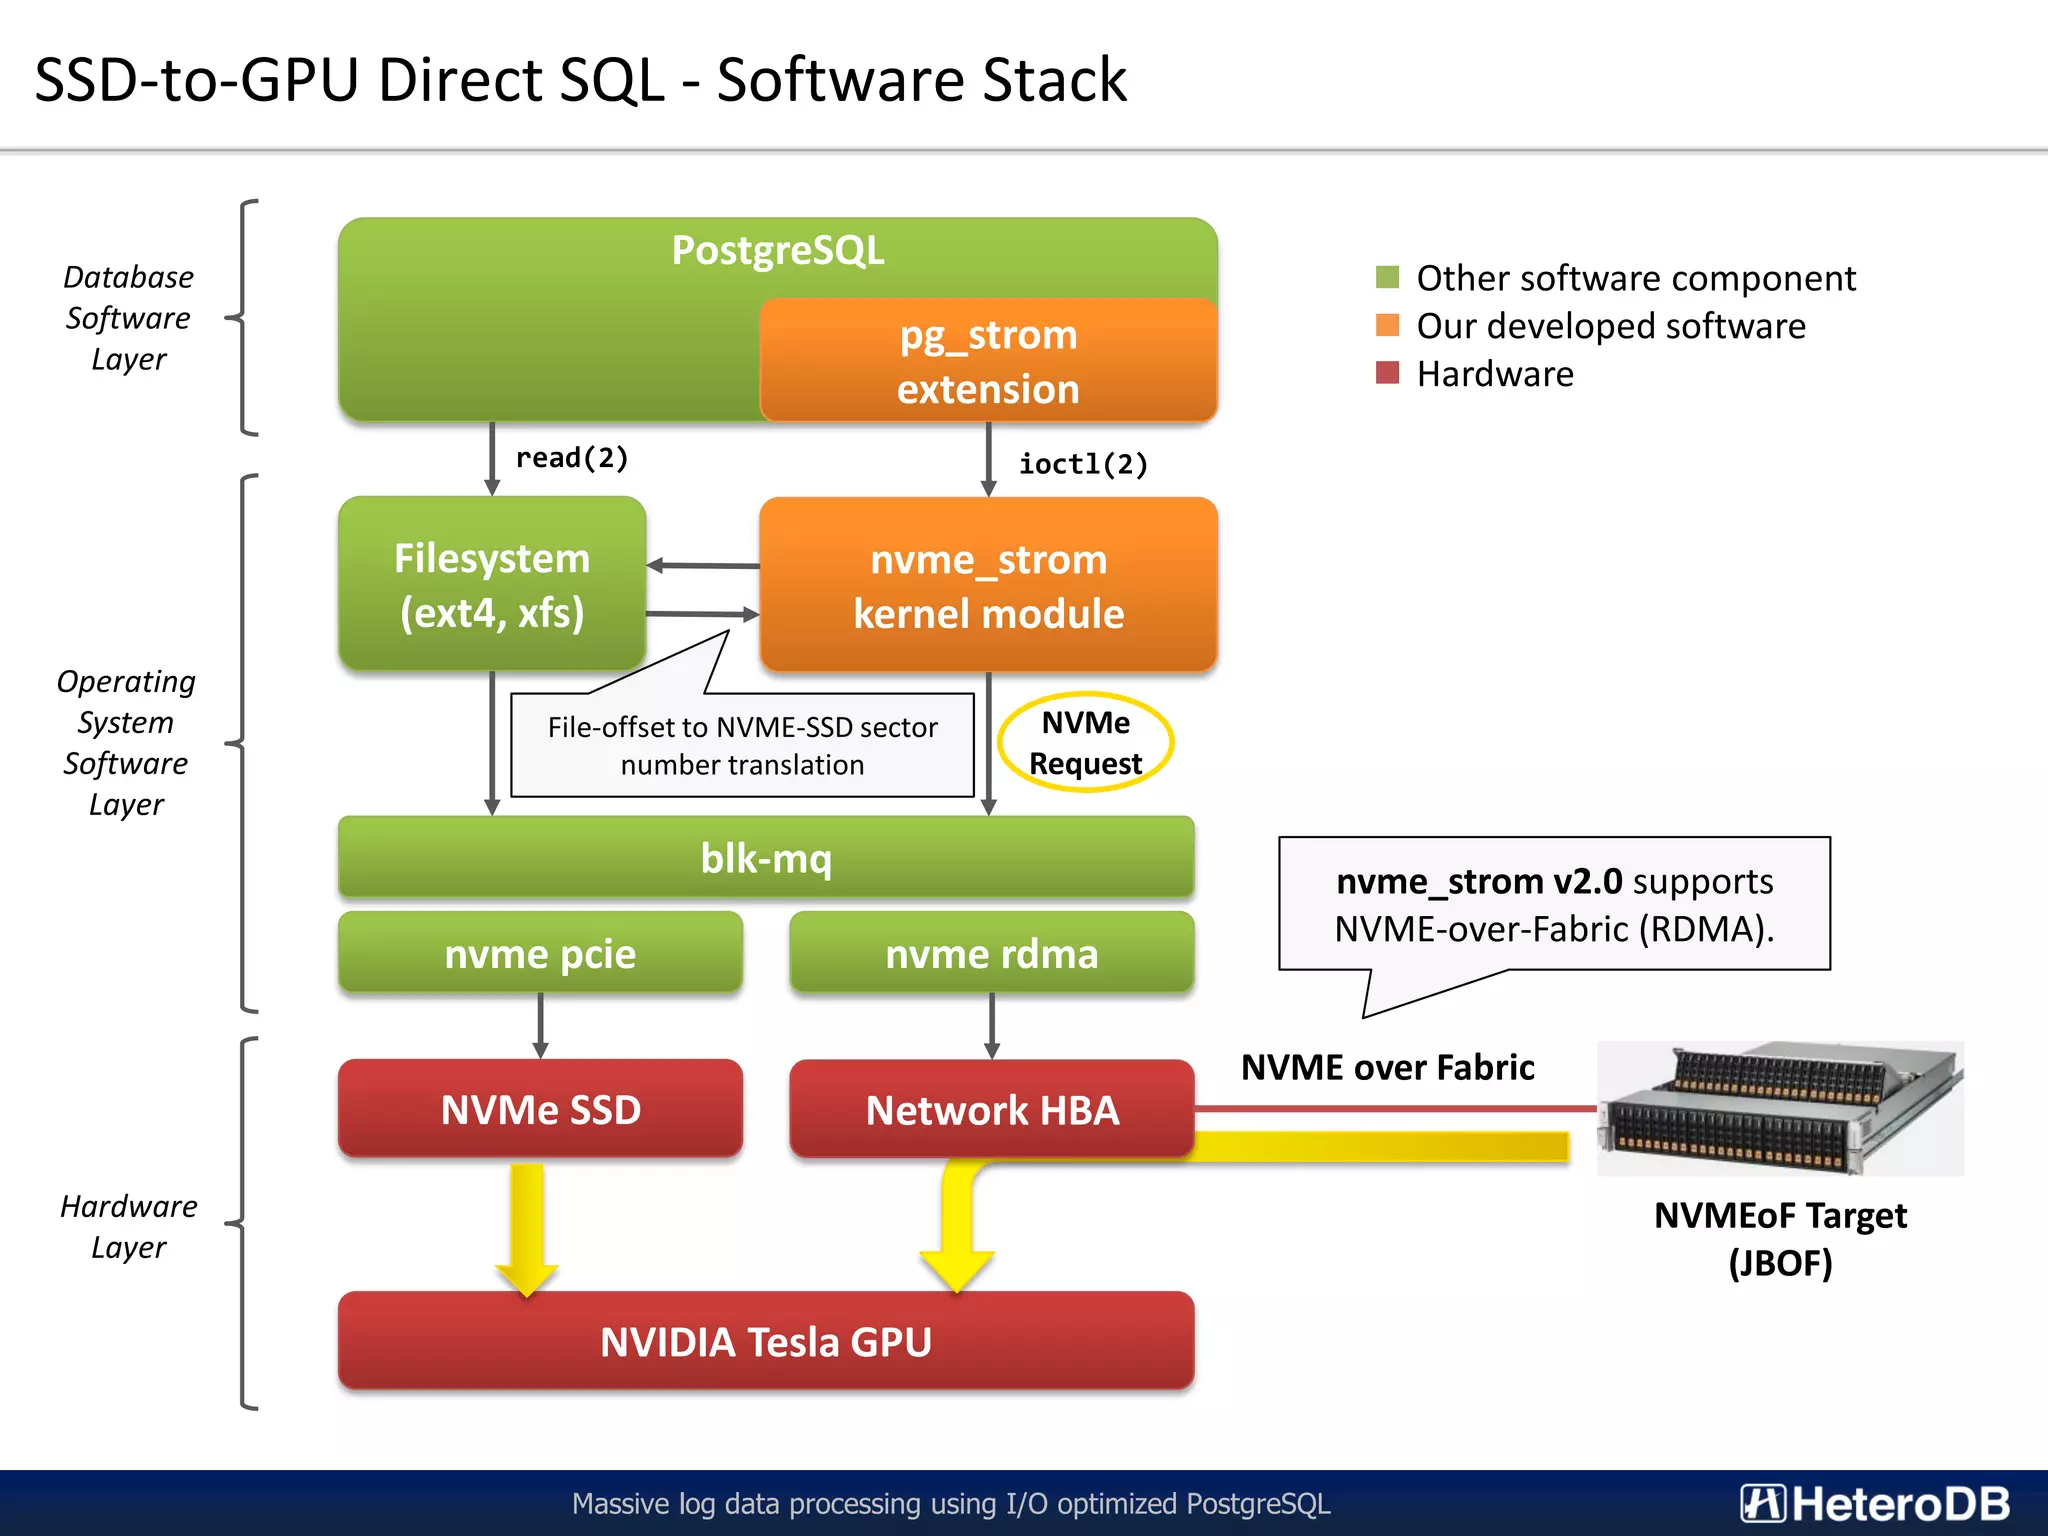Click the nvme_strom v2.0 speech callout
Viewport: 2048px width, 1536px height.
[x=1554, y=904]
